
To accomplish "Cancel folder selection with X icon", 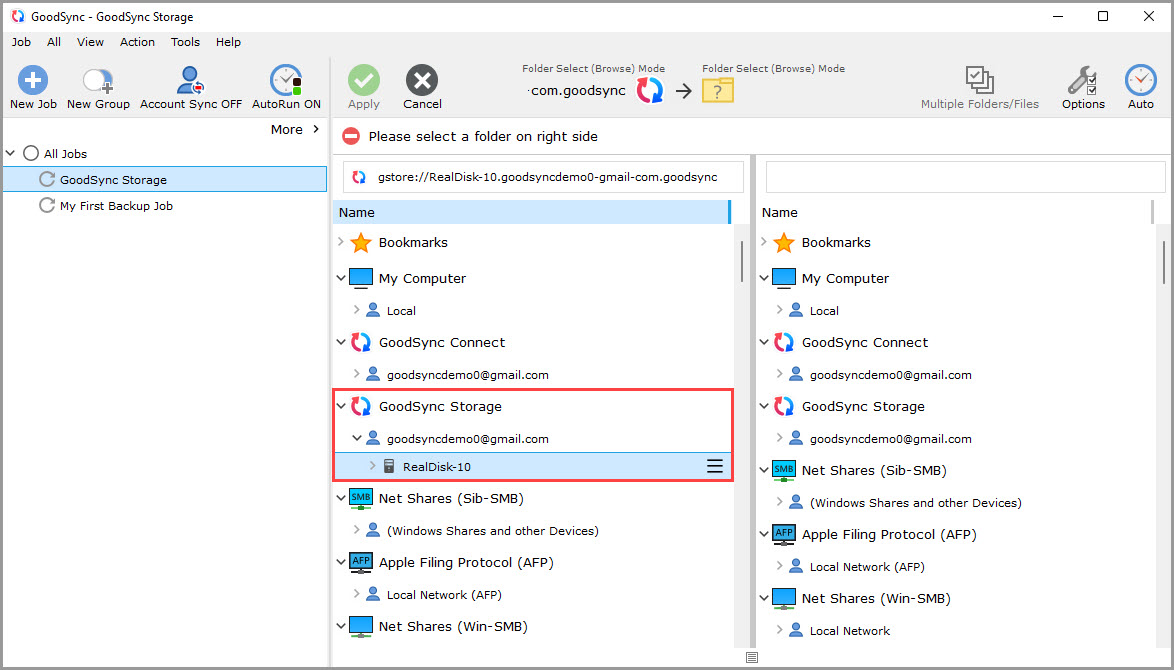I will pyautogui.click(x=422, y=80).
